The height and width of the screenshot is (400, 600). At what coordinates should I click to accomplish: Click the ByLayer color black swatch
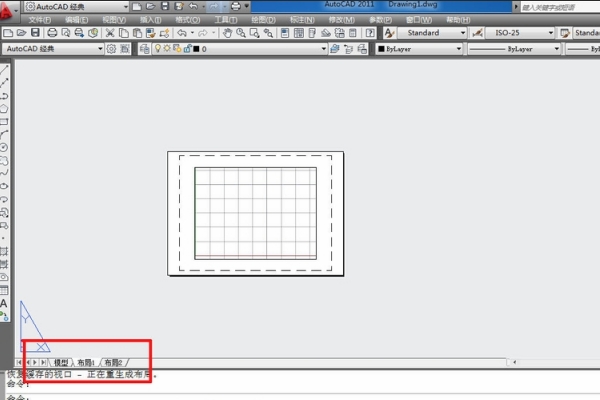381,49
